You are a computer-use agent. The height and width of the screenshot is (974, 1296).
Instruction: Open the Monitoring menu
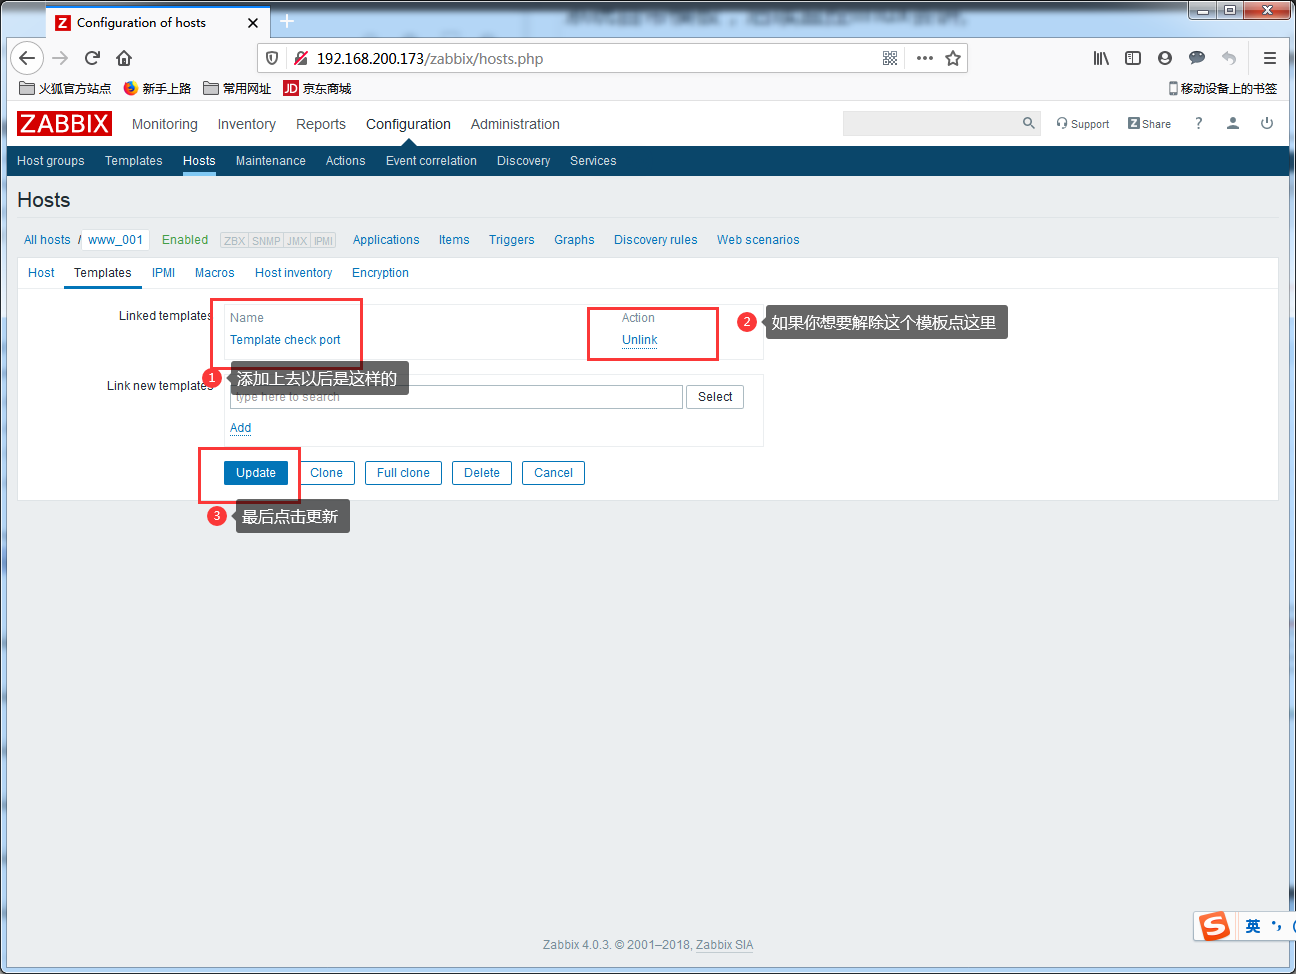click(x=165, y=124)
